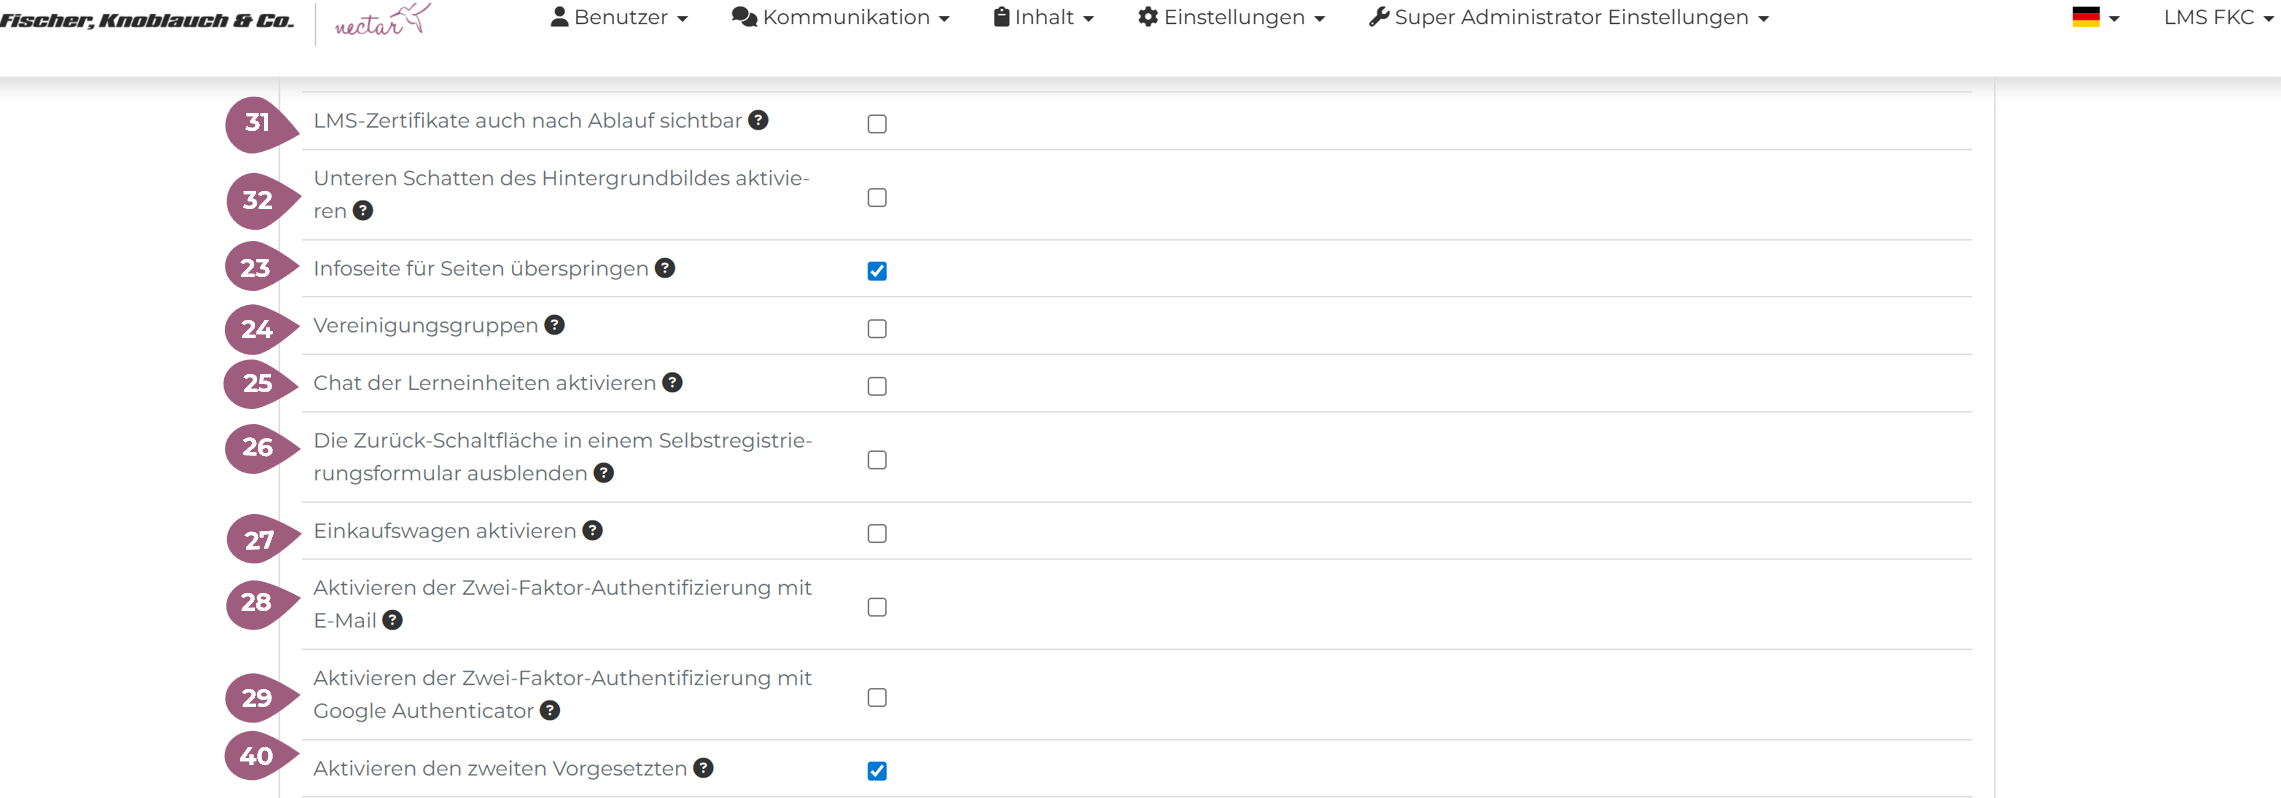The width and height of the screenshot is (2281, 798).
Task: Open the Einstellungen dropdown menu
Action: [1231, 18]
